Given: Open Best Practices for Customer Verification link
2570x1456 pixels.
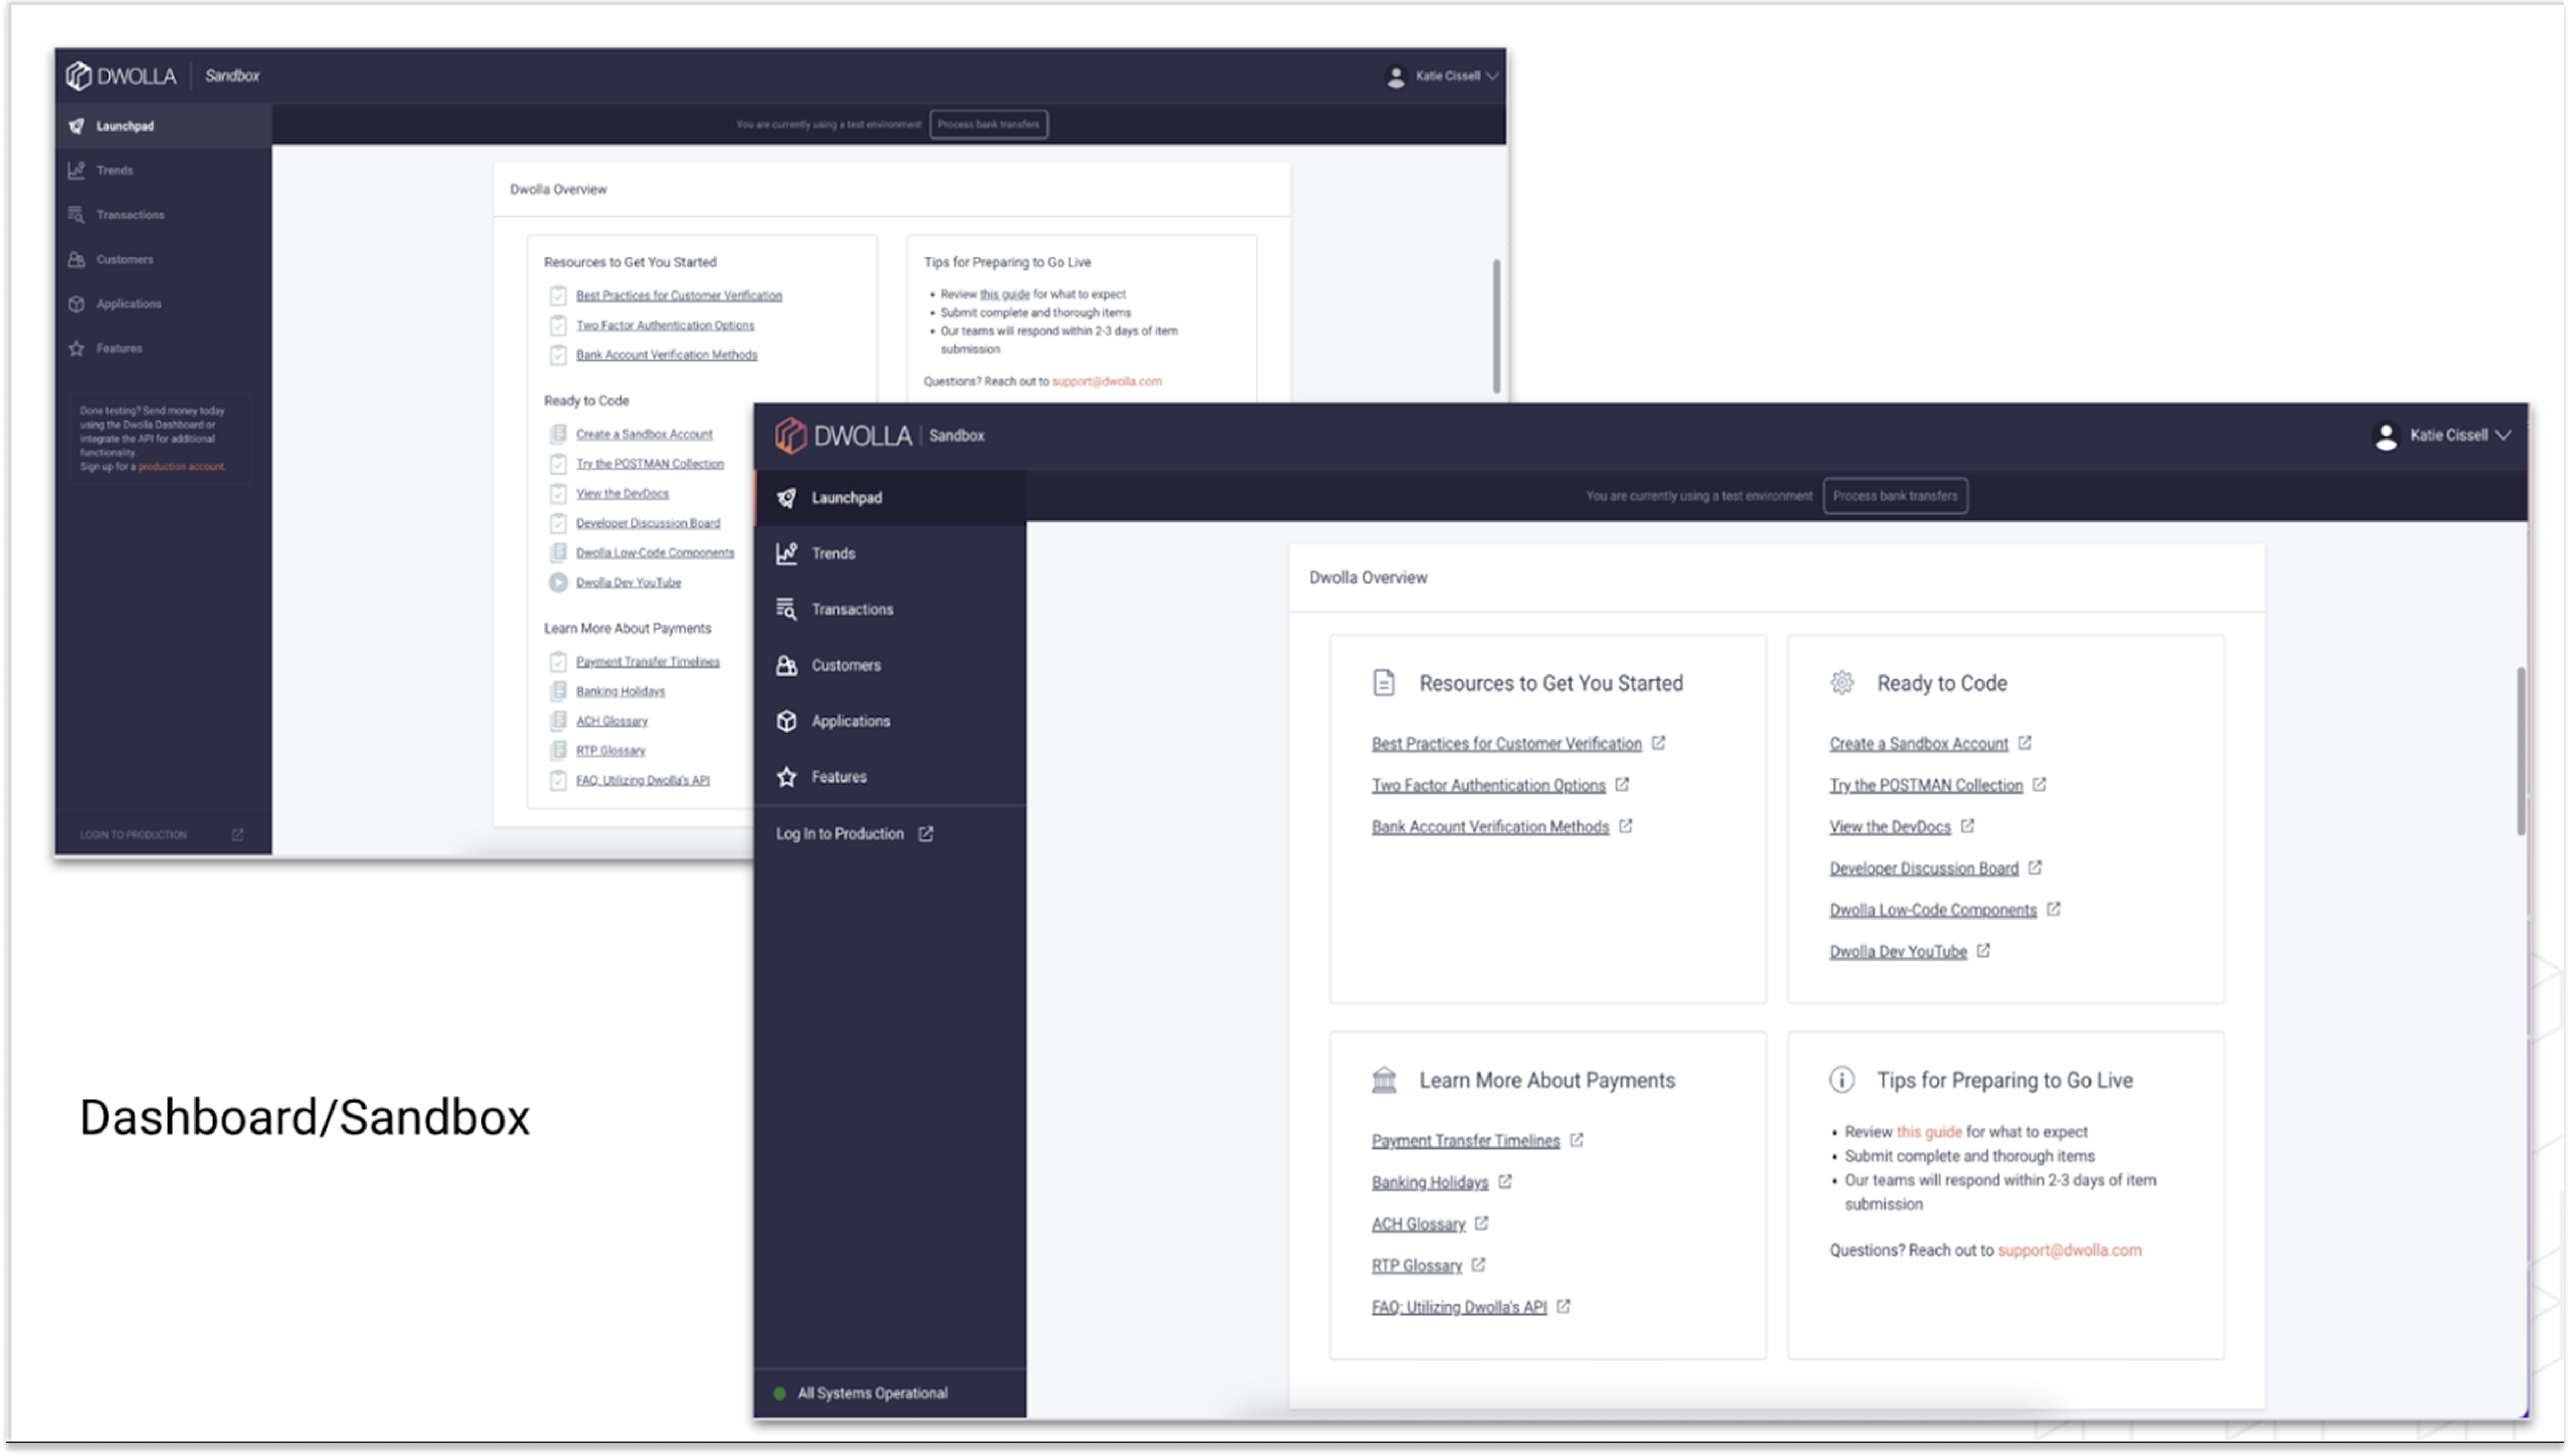Looking at the screenshot, I should click(1506, 744).
